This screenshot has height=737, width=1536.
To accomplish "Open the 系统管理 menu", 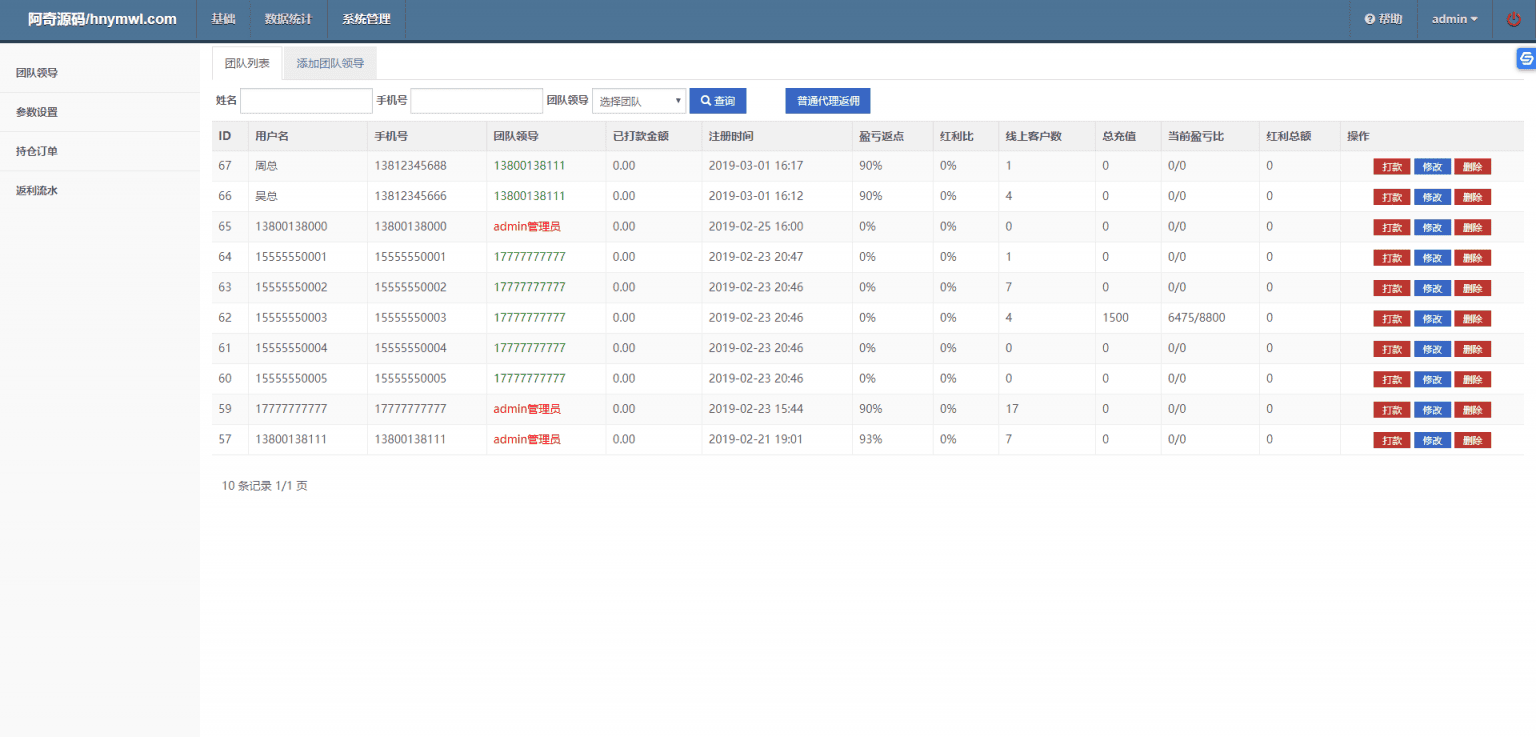I will click(x=366, y=18).
